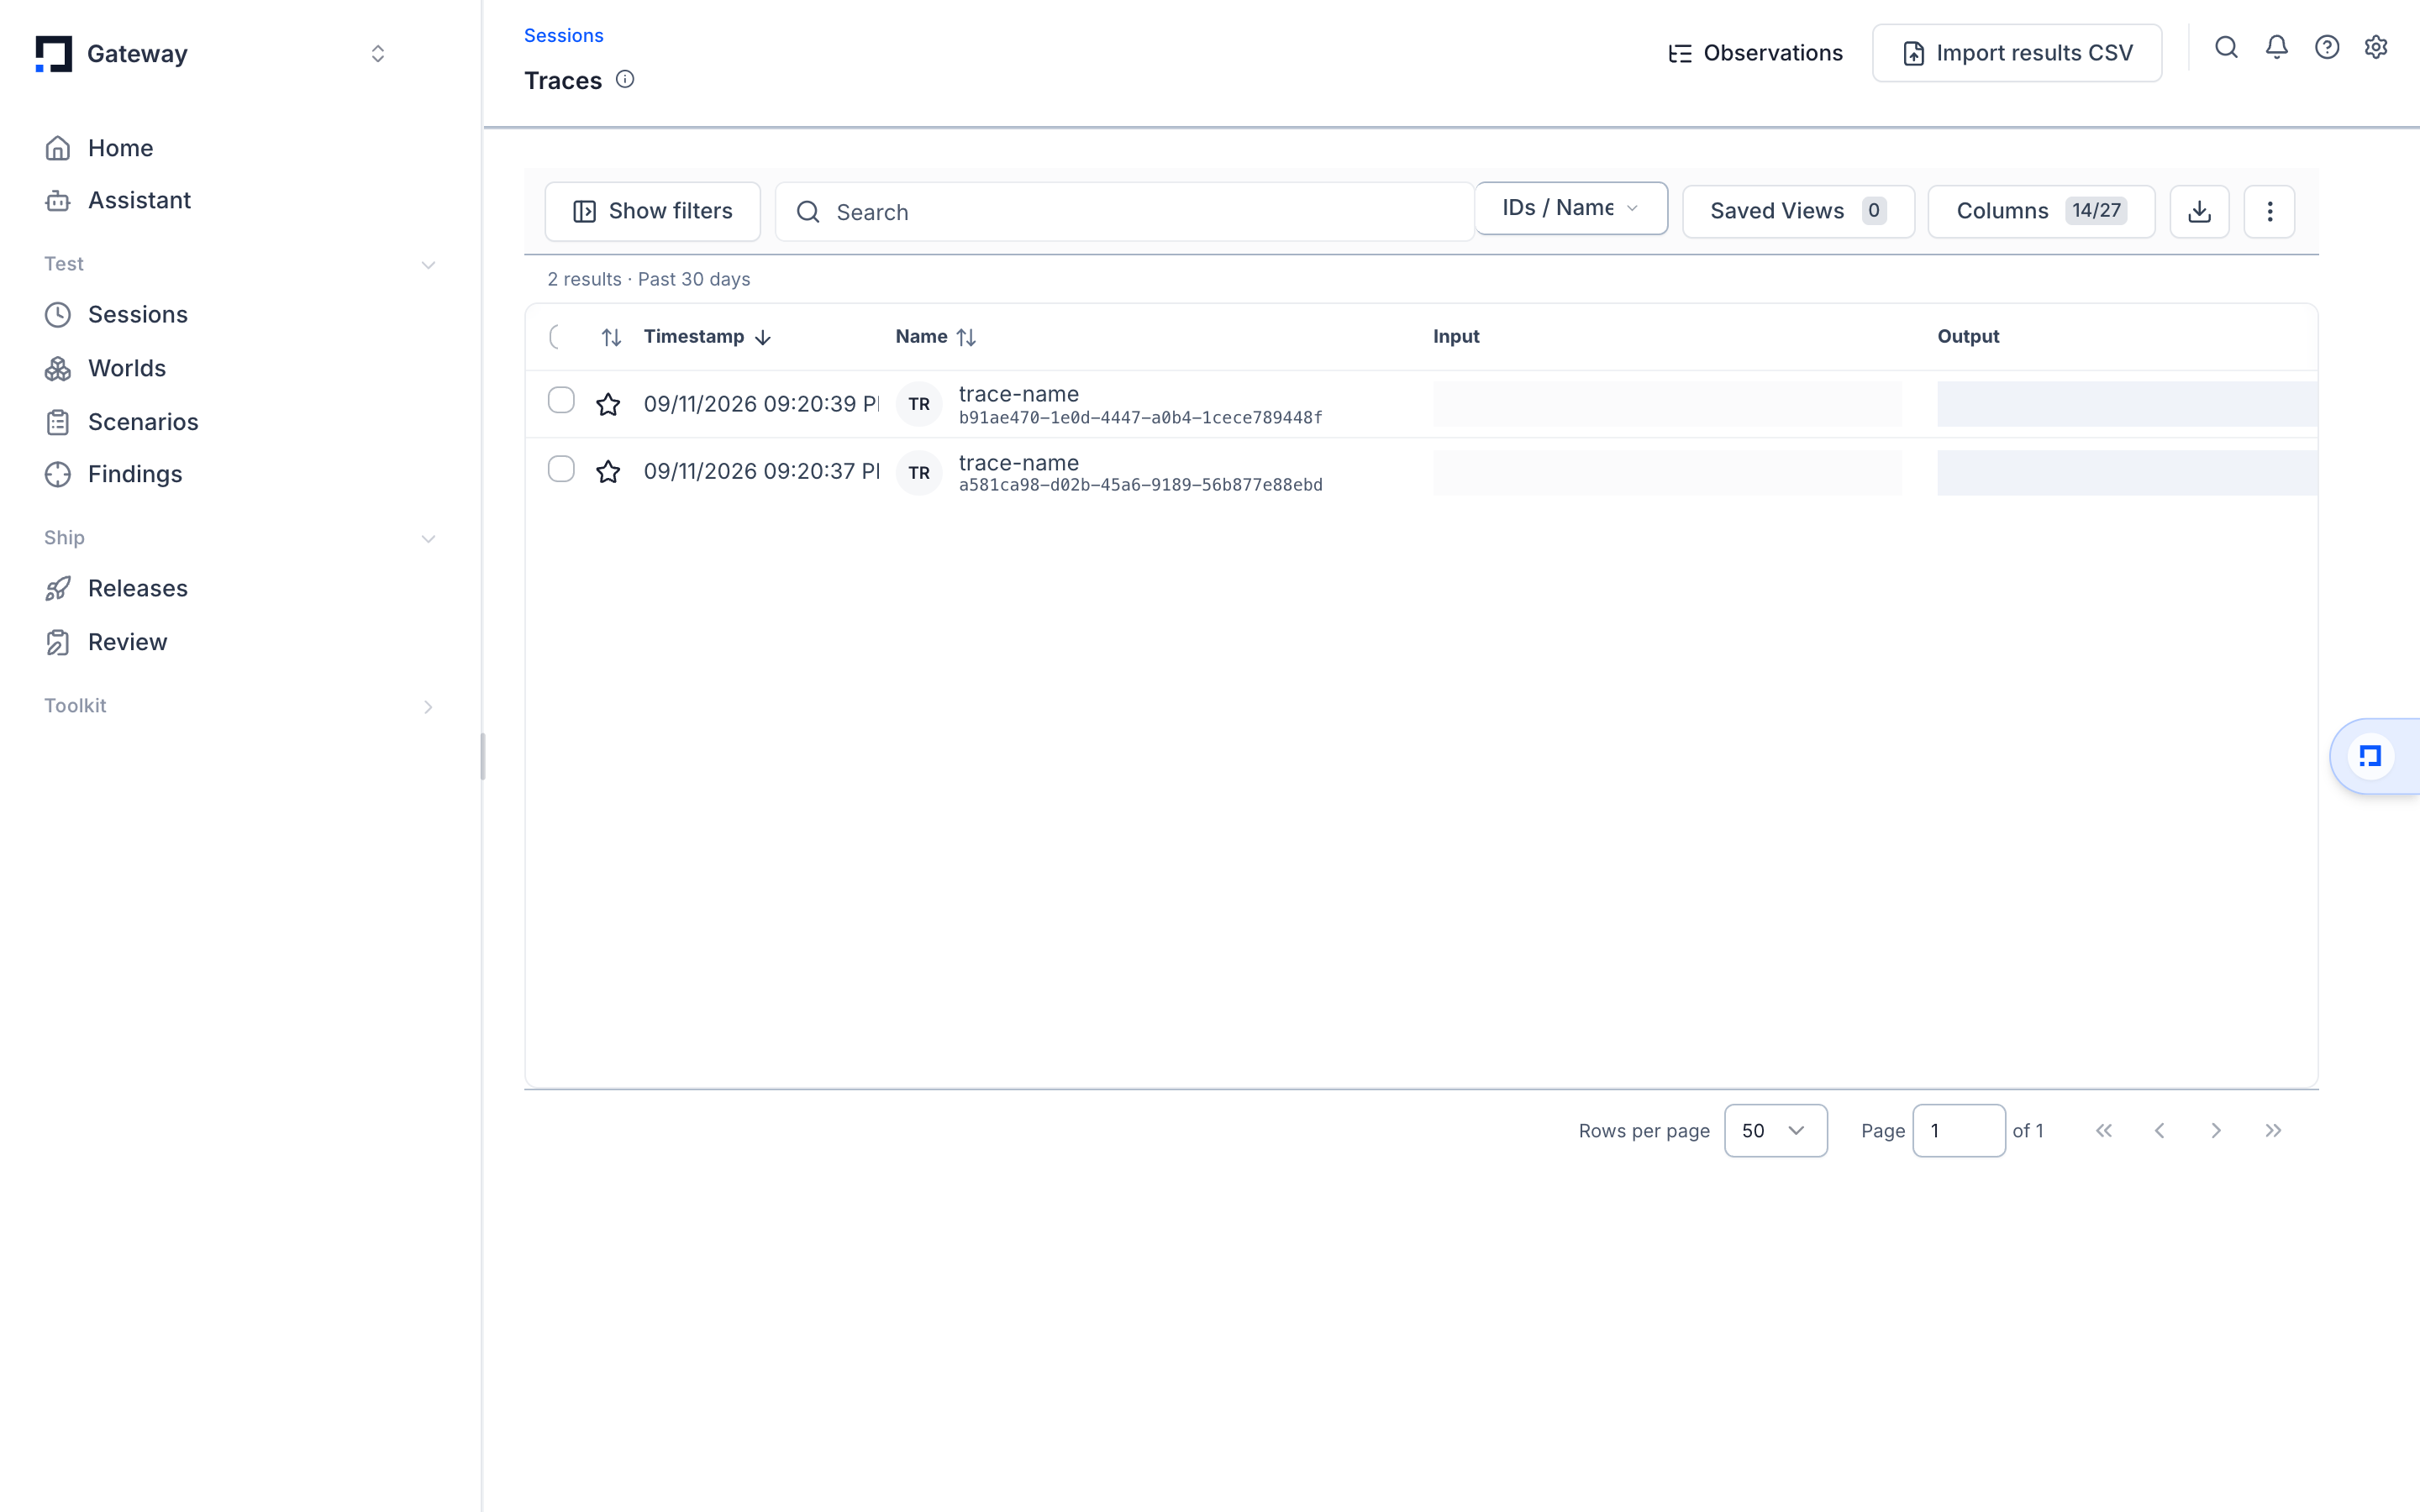Select checkbox for trace b91ae470
The height and width of the screenshot is (1512, 2420).
pyautogui.click(x=561, y=400)
